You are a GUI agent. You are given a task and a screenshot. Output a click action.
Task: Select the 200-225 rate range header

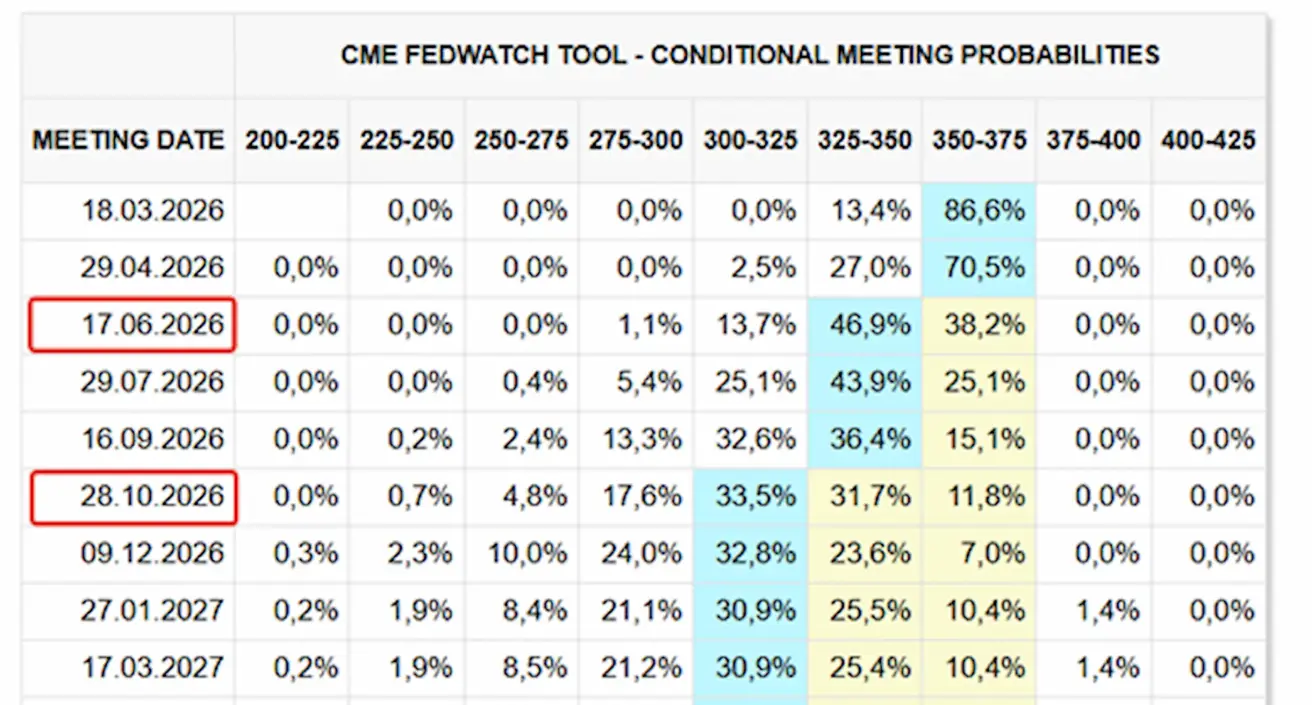click(293, 140)
